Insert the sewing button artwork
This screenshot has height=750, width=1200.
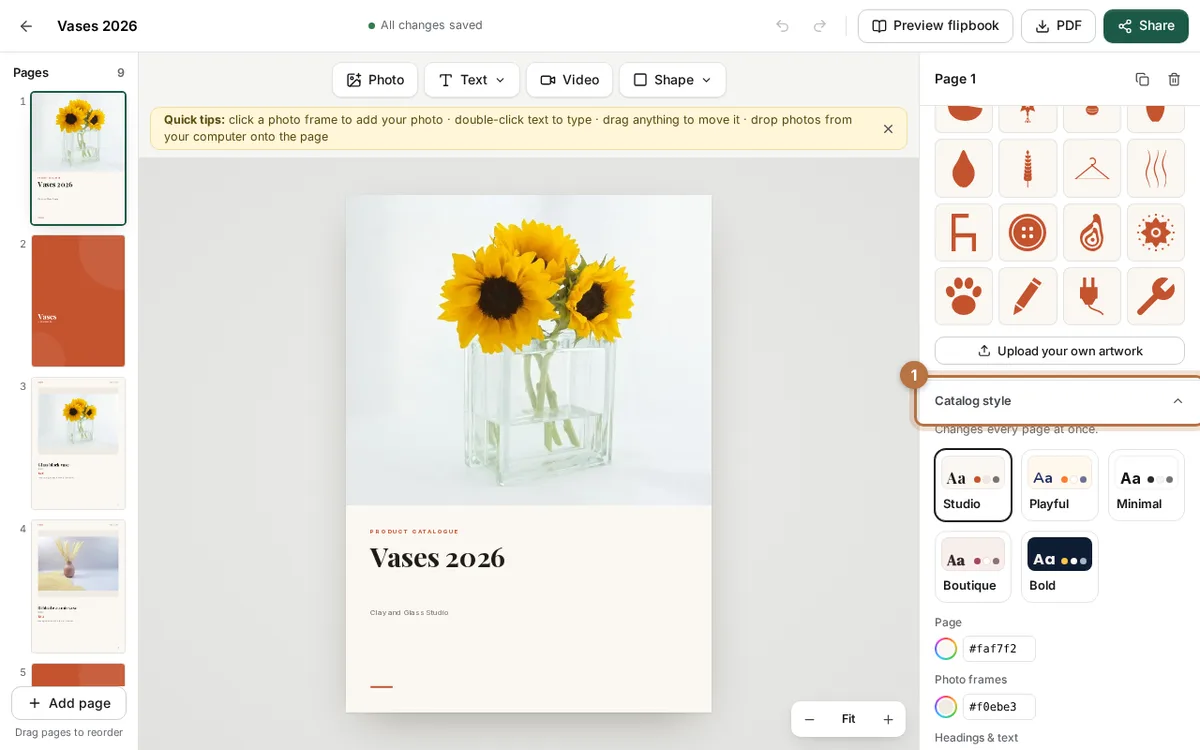tap(1028, 232)
